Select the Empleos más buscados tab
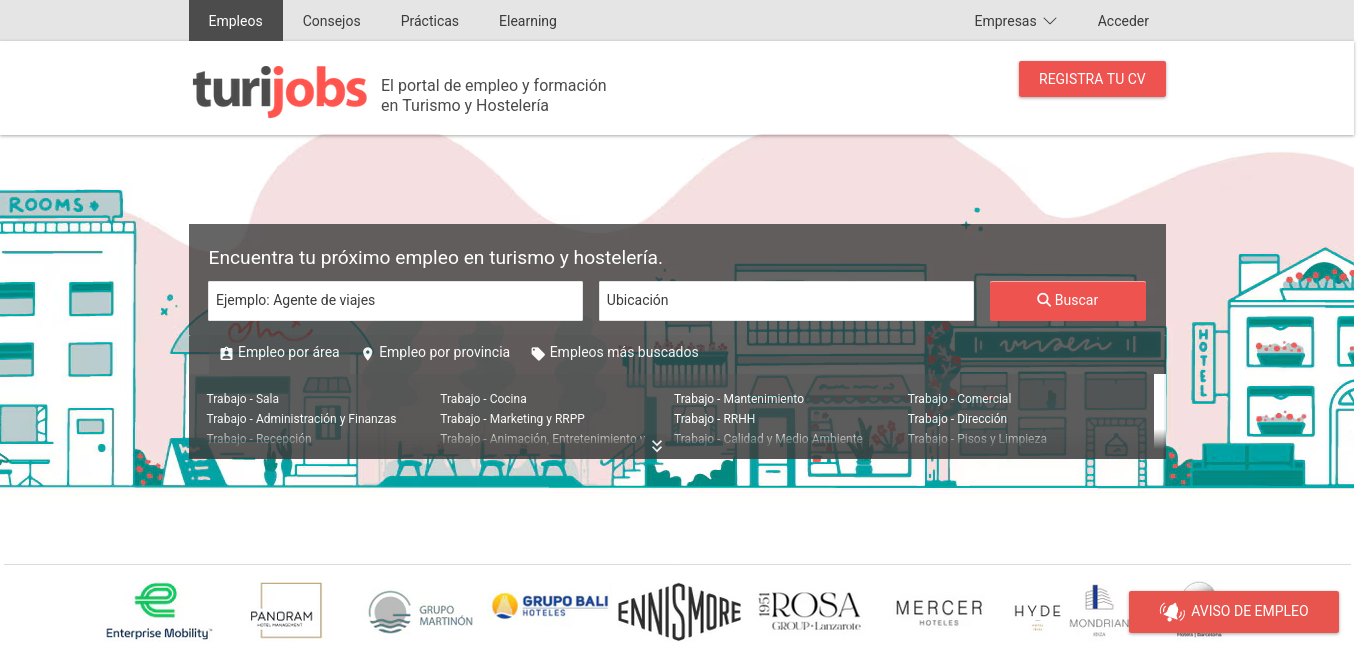This screenshot has width=1366, height=651. coord(614,353)
